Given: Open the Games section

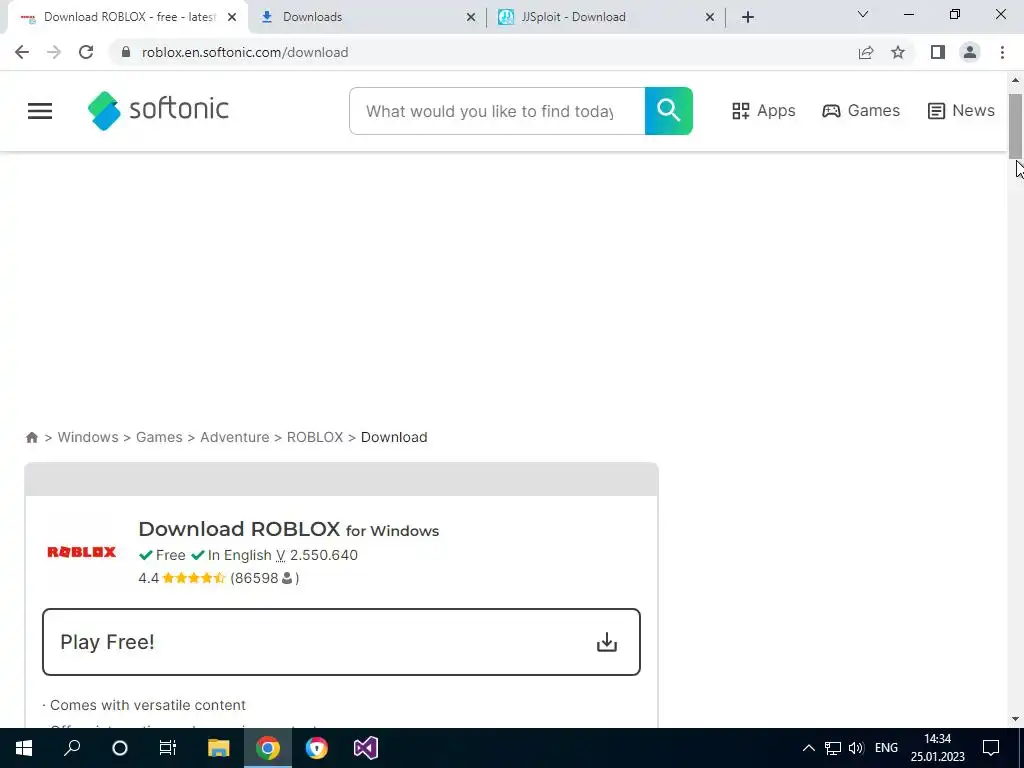Looking at the screenshot, I should tap(861, 110).
